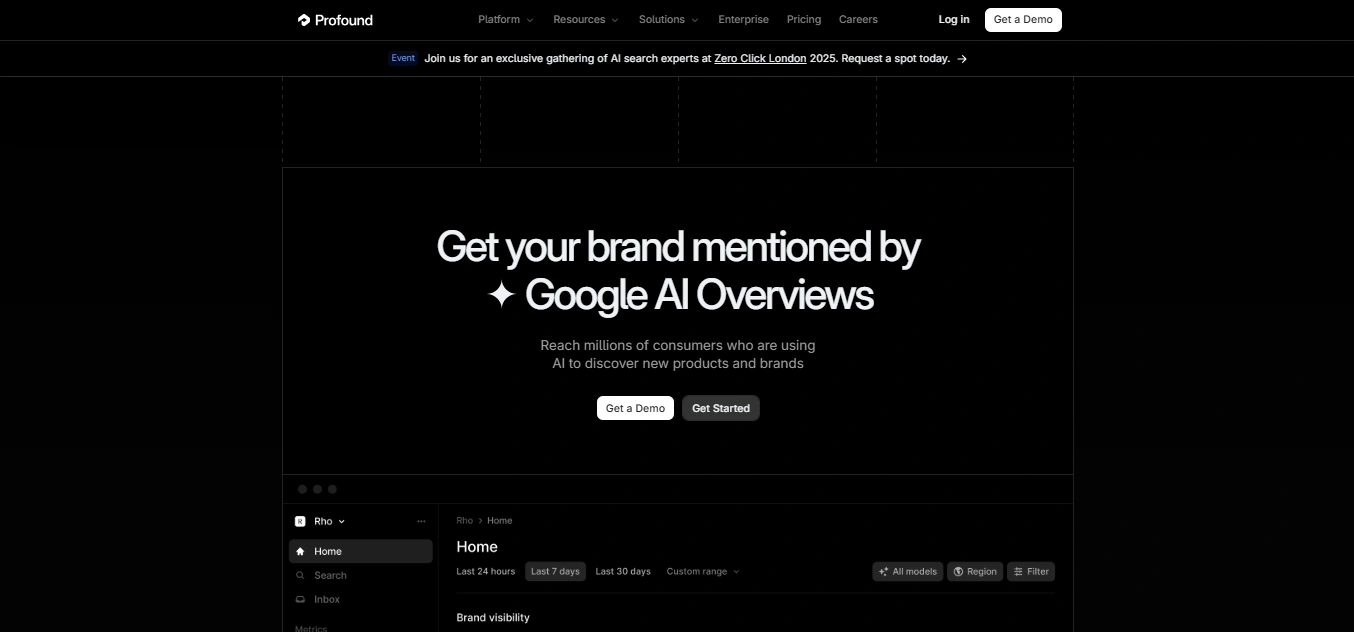Open the All models filter
The width and height of the screenshot is (1354, 632).
(908, 571)
